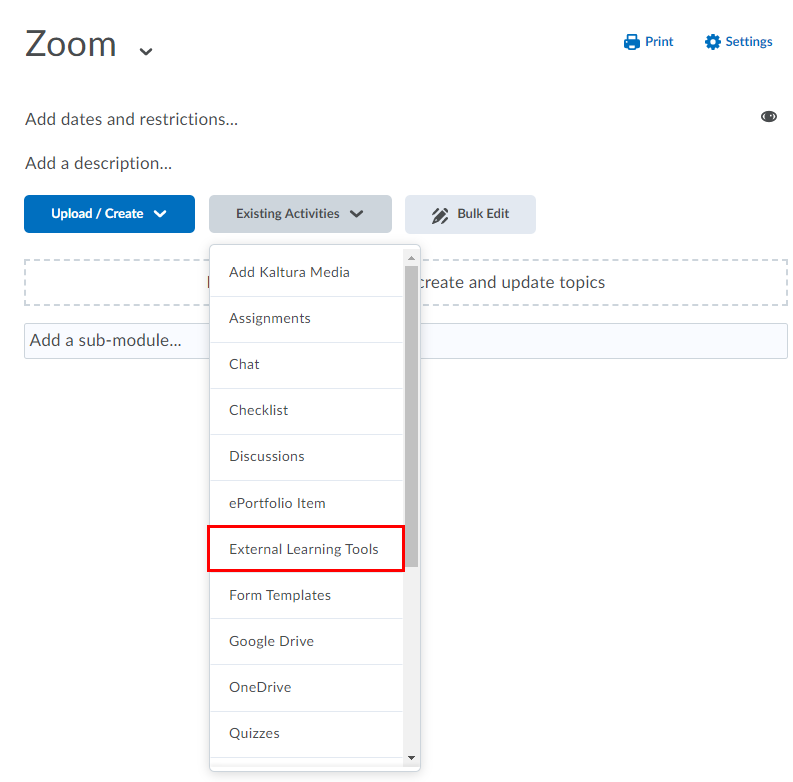Screen dimensions: 793x782
Task: Click the Settings gear icon
Action: pyautogui.click(x=712, y=42)
